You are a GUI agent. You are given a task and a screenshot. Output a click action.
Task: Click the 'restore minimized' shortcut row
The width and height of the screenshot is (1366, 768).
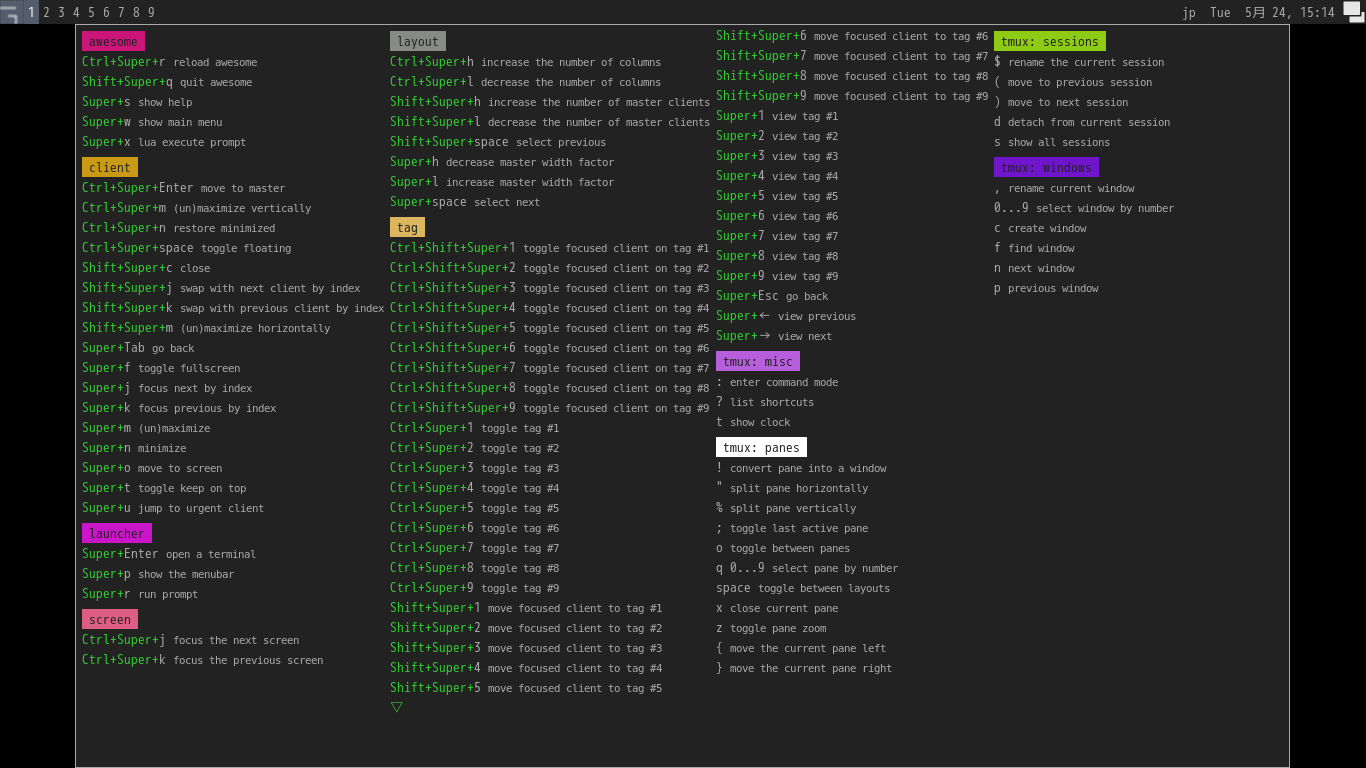(179, 228)
